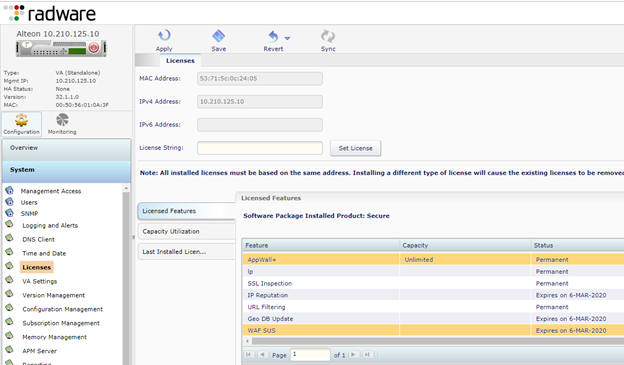Viewport: 624px width, 365px height.
Task: Click the Version Management tree icon
Action: [10, 294]
